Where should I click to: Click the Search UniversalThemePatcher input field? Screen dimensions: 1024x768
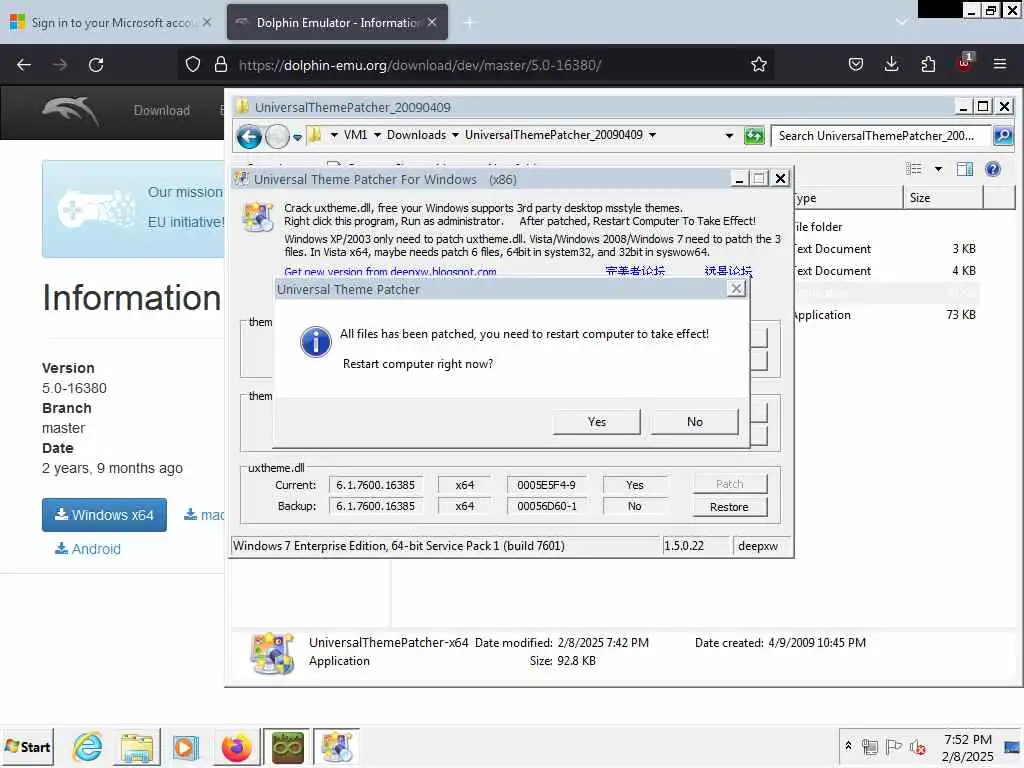point(882,136)
